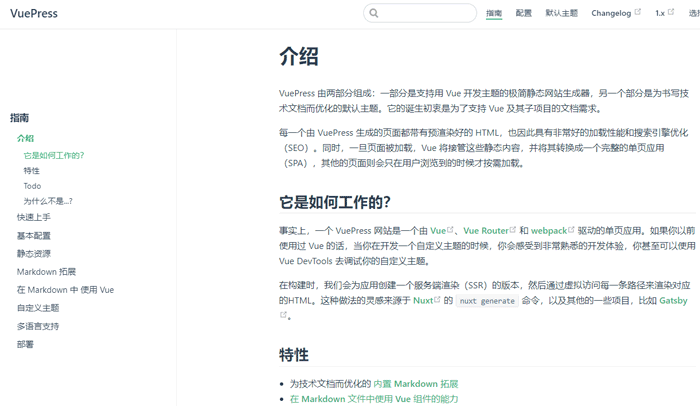
Task: Follow the Vue link in the paragraph
Action: coord(438,230)
